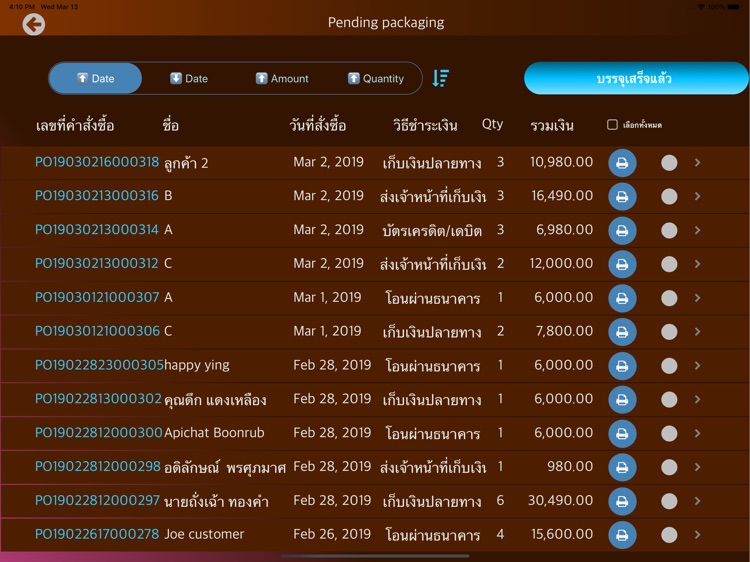Select order PO19030216000318 radio circle
This screenshot has height=562, width=750.
[669, 163]
